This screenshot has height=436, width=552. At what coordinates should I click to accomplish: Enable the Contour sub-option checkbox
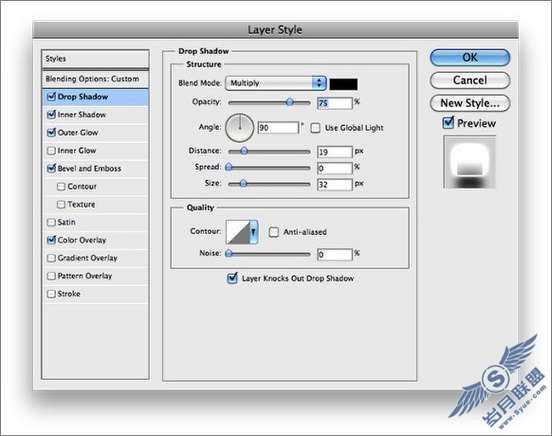point(61,187)
